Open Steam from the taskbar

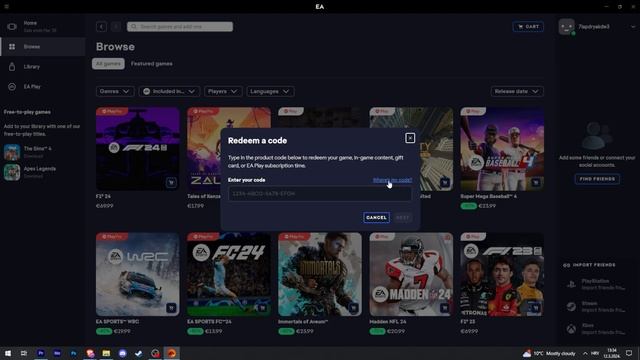pos(139,353)
